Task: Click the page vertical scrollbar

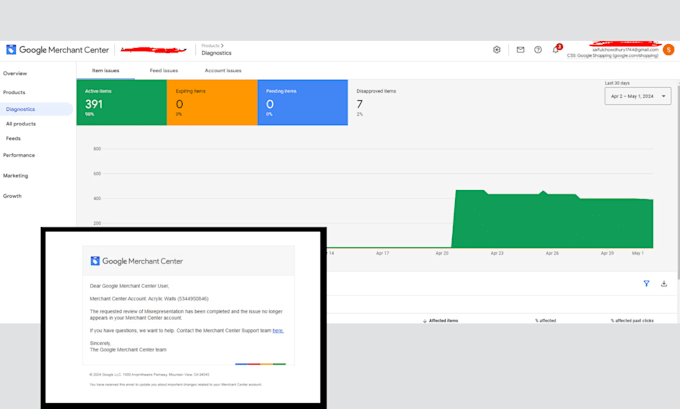Action: (678, 180)
